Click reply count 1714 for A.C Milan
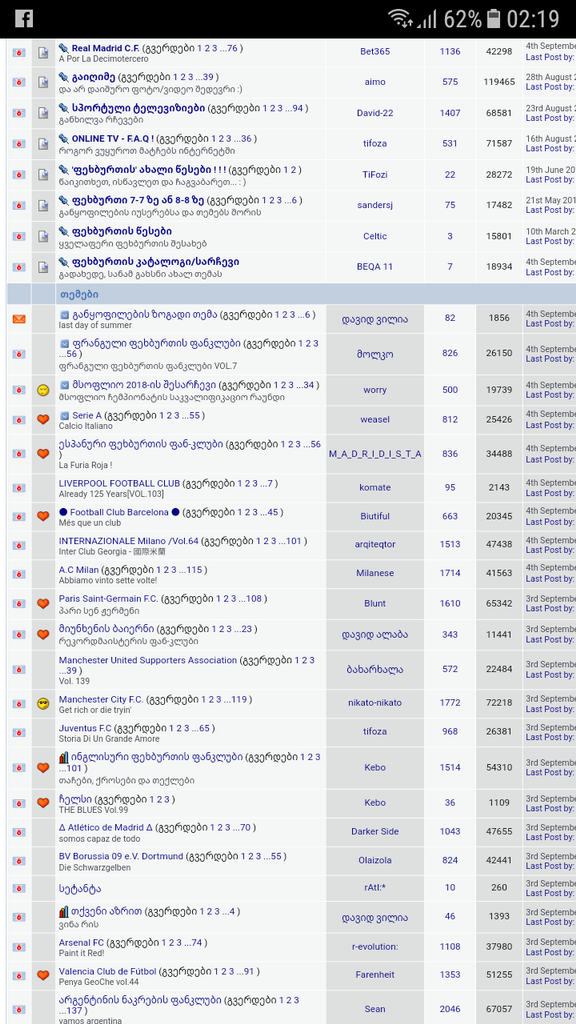 tap(450, 573)
